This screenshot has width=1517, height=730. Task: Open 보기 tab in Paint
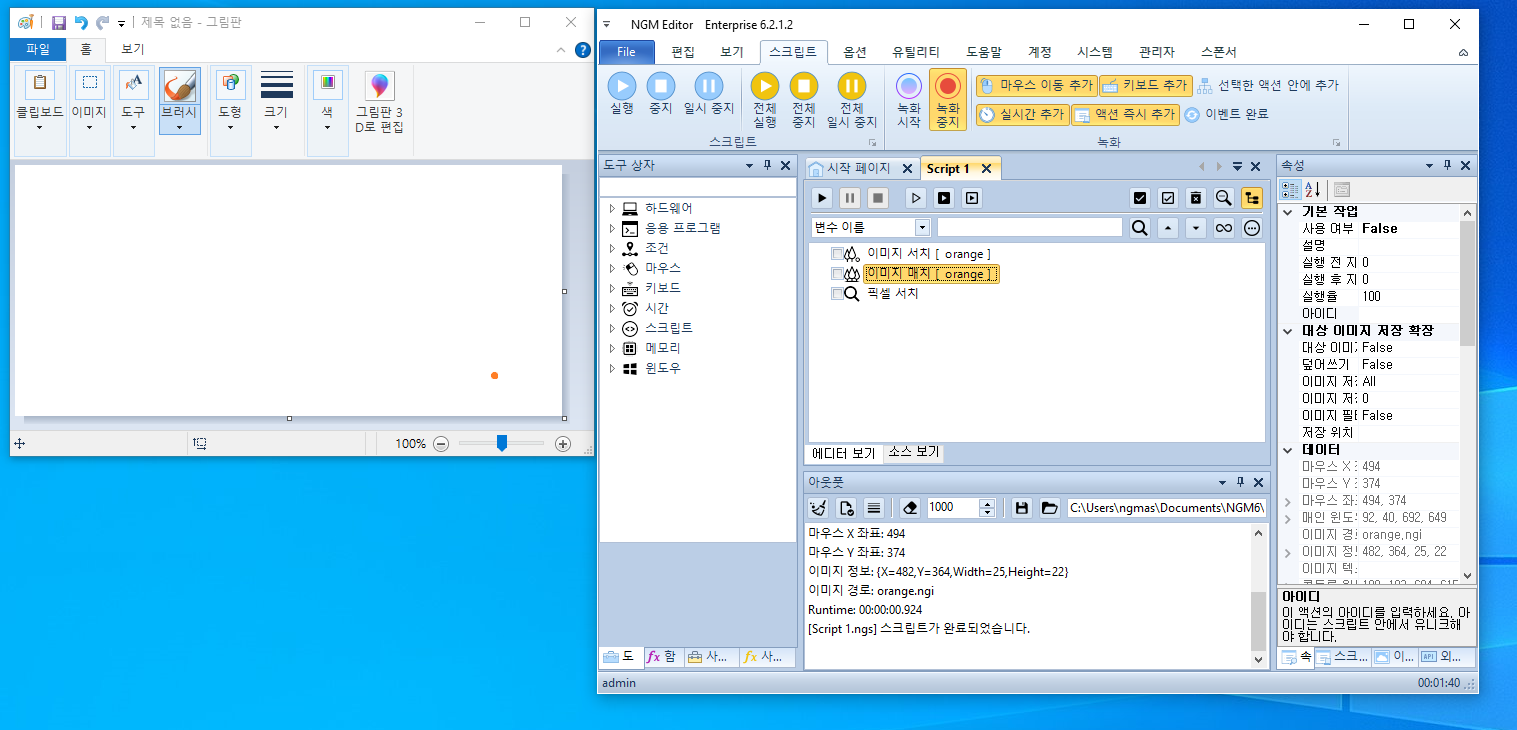132,49
